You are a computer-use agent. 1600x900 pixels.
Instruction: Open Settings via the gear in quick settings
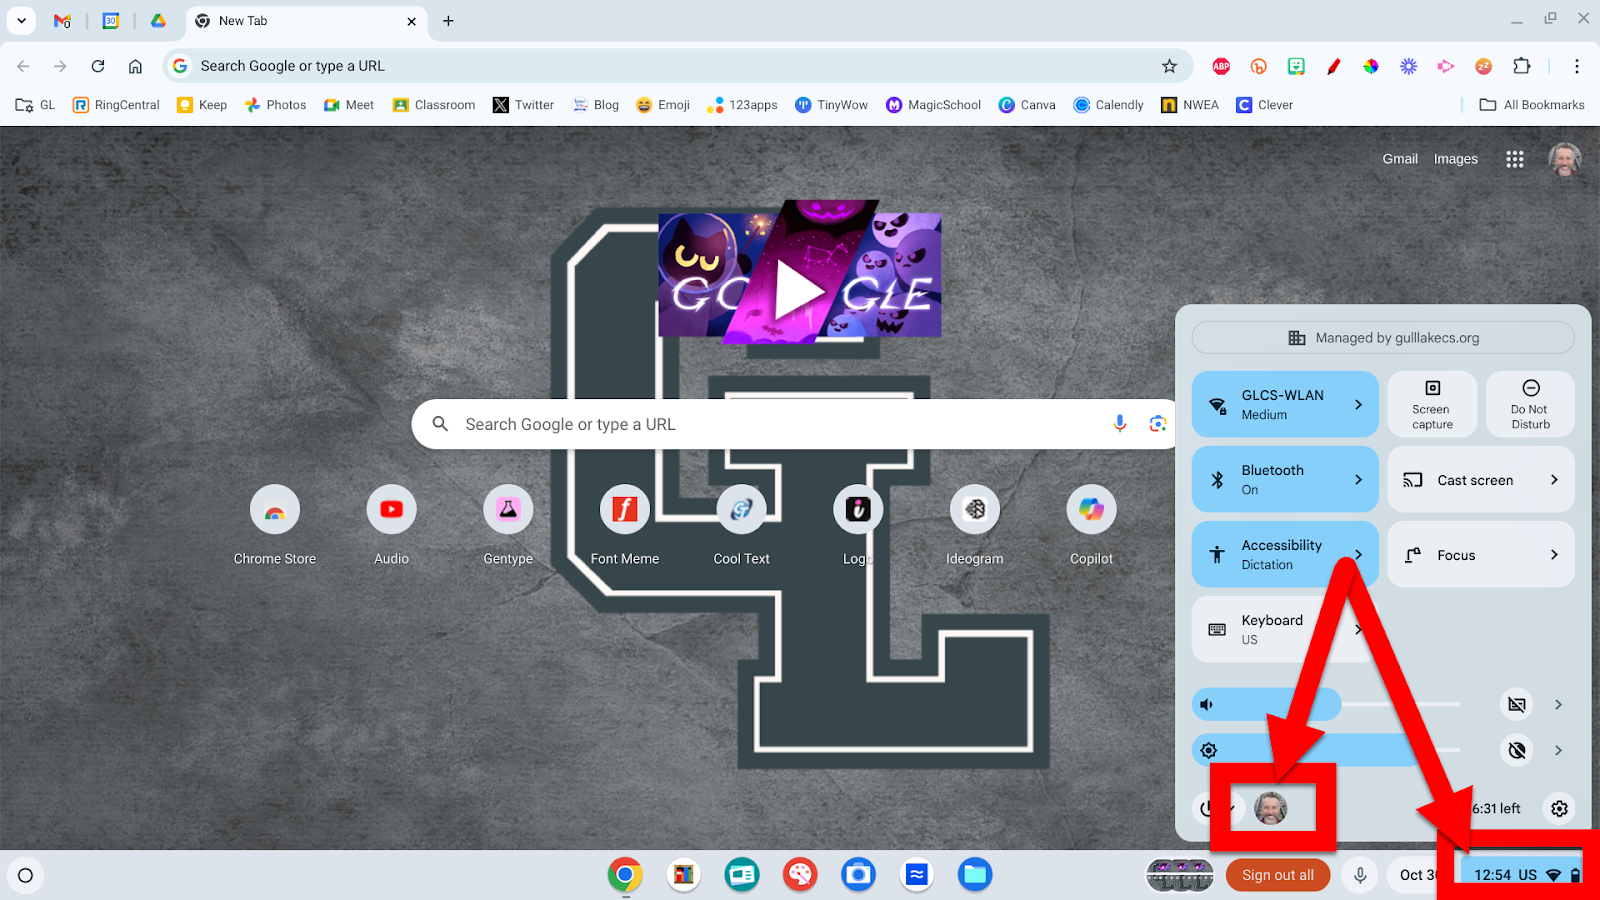[1559, 808]
